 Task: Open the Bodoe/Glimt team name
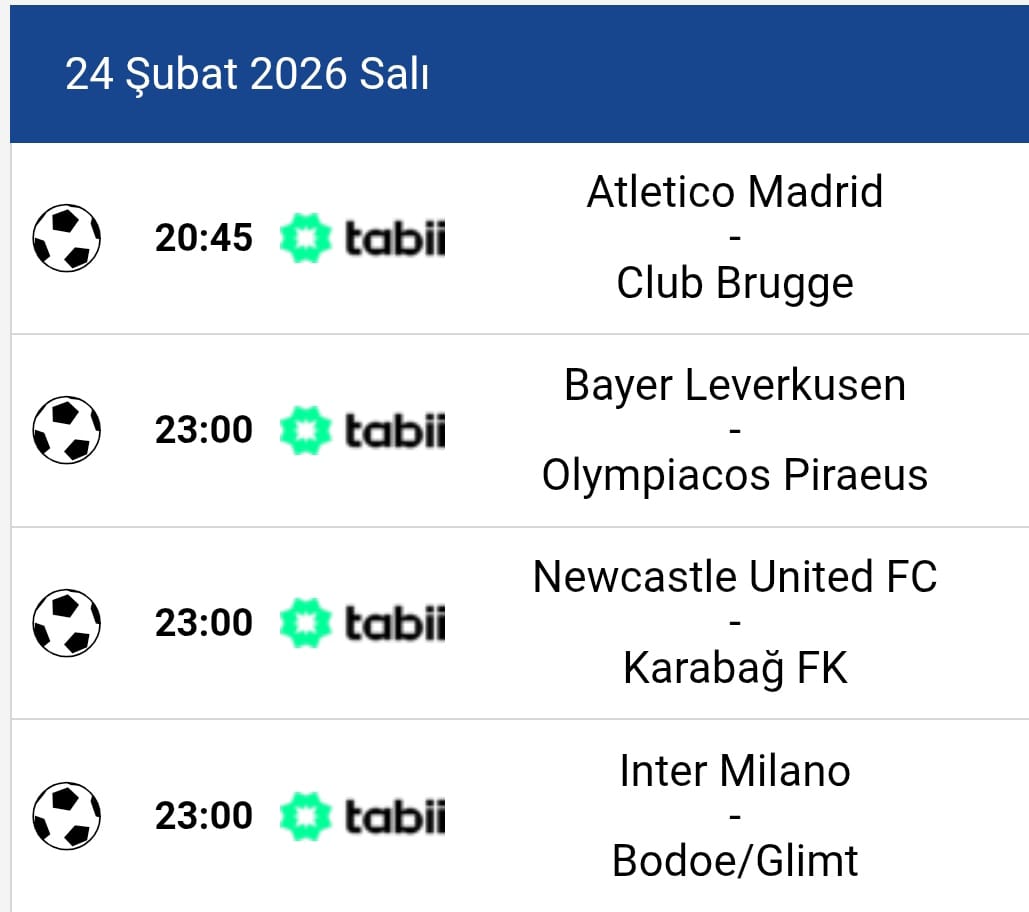tap(735, 861)
